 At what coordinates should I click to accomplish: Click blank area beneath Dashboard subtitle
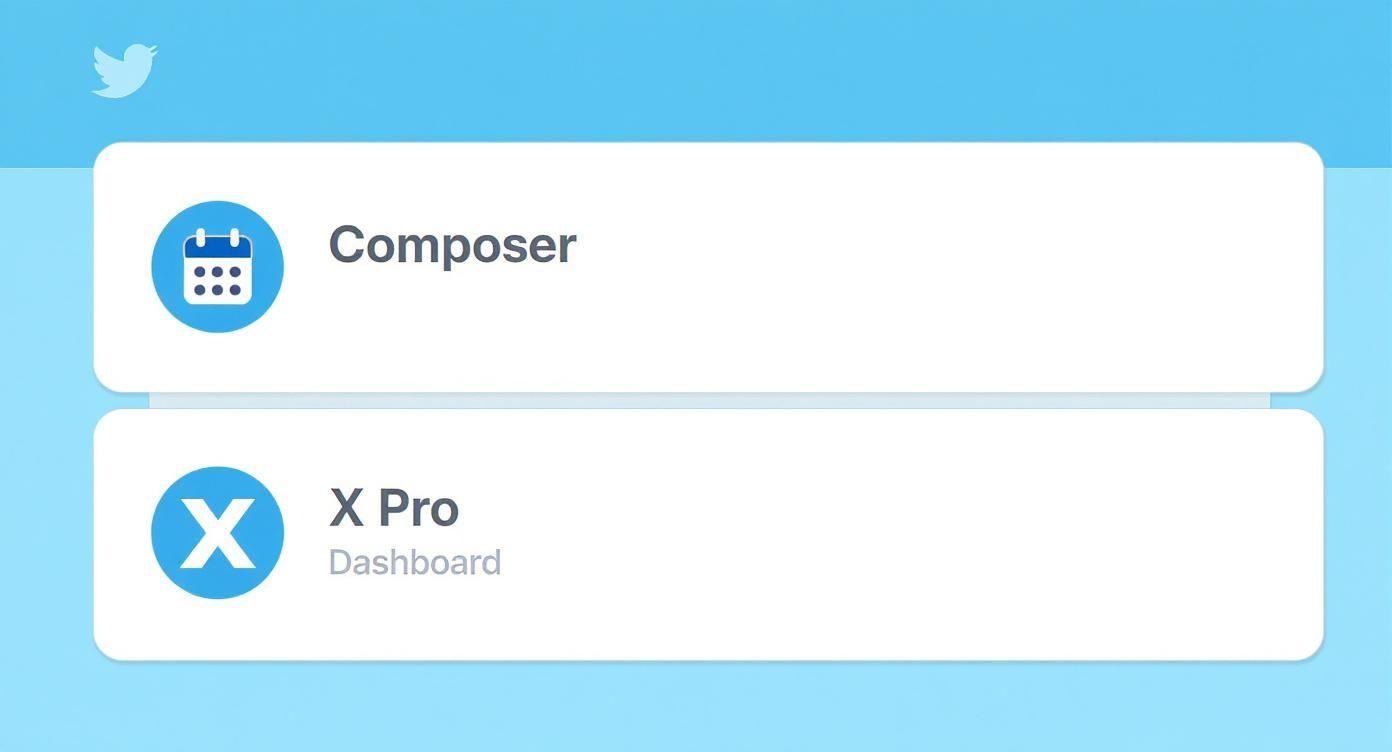tap(414, 620)
